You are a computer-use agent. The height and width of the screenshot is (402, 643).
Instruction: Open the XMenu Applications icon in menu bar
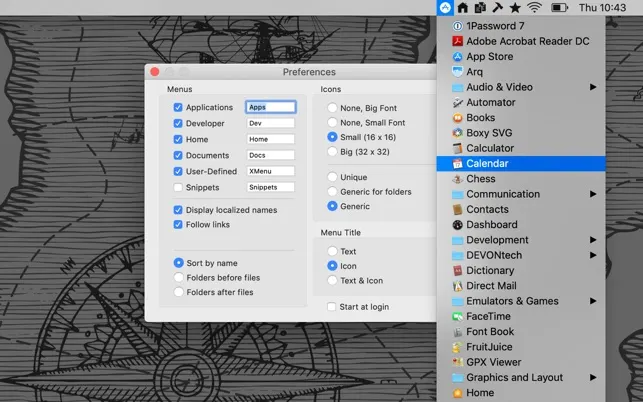[x=445, y=7]
